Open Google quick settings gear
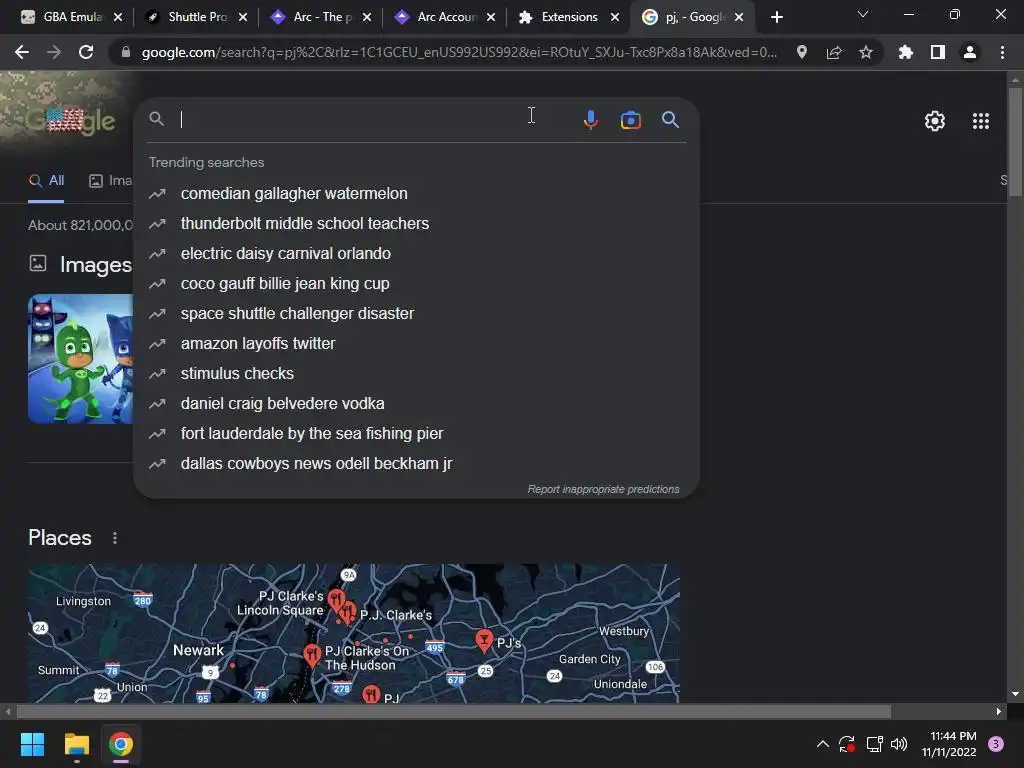This screenshot has width=1024, height=768. coord(935,121)
